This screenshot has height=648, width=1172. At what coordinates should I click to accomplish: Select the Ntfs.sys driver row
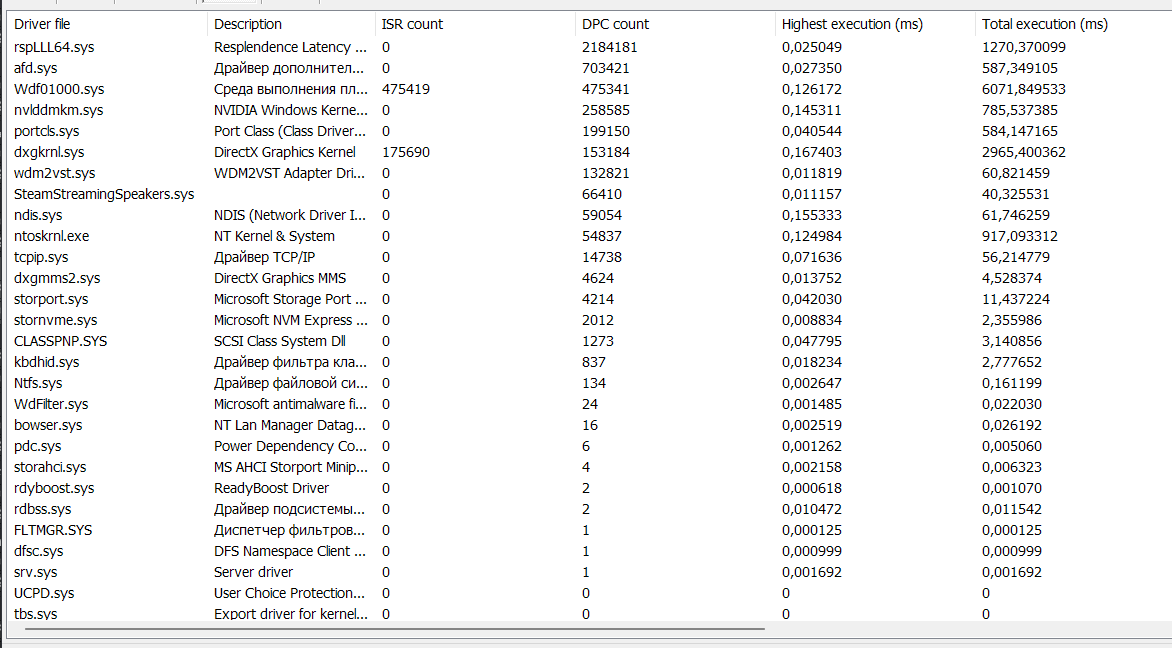590,383
